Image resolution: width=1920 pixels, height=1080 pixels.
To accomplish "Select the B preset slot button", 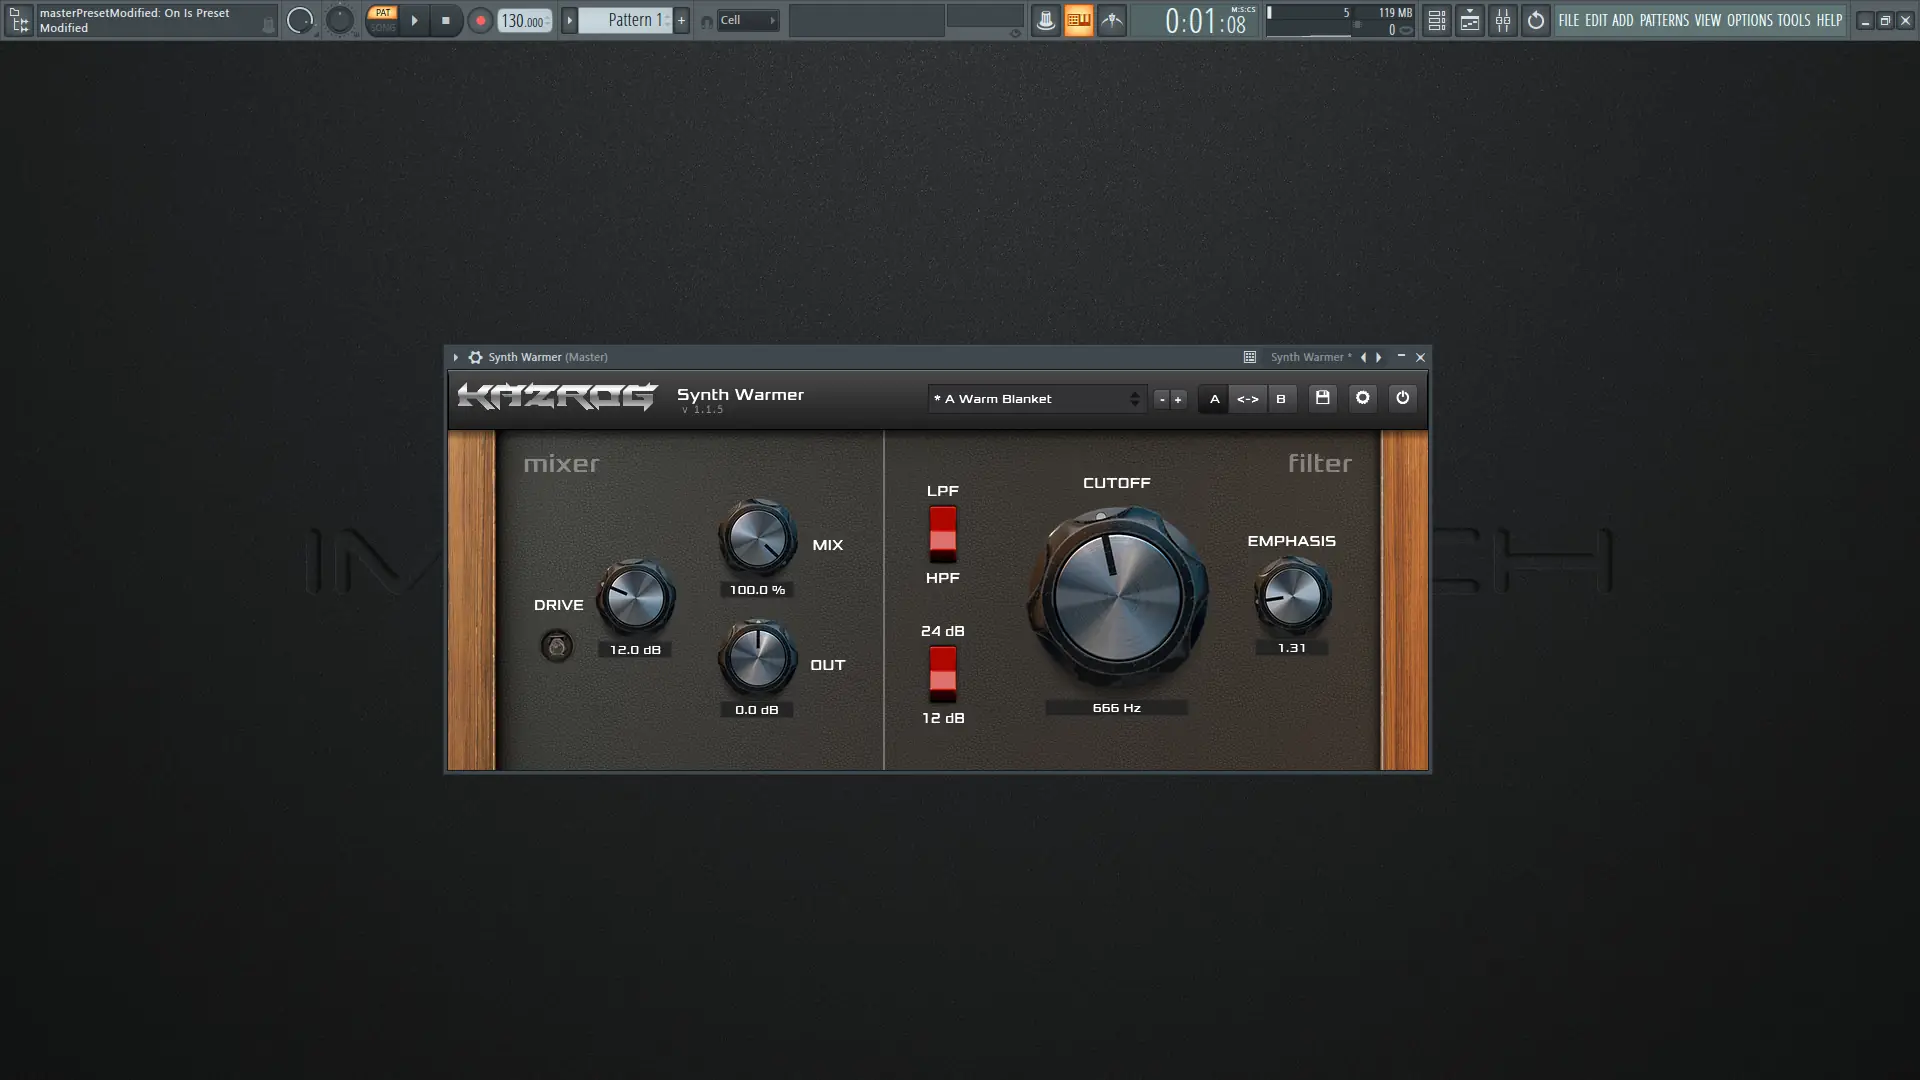I will pyautogui.click(x=1280, y=399).
